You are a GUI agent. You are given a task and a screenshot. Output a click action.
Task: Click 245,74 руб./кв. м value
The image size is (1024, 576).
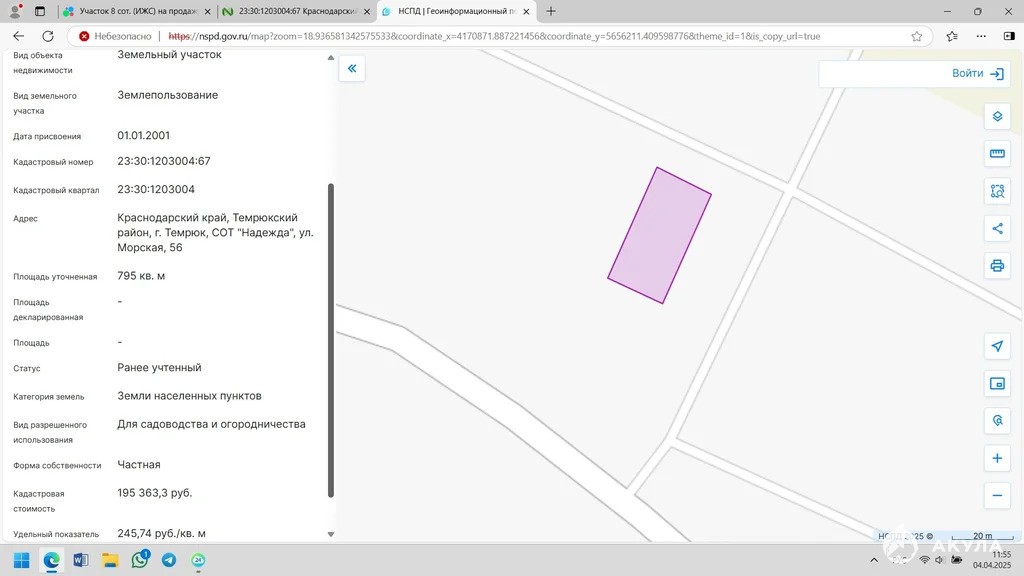(x=161, y=534)
